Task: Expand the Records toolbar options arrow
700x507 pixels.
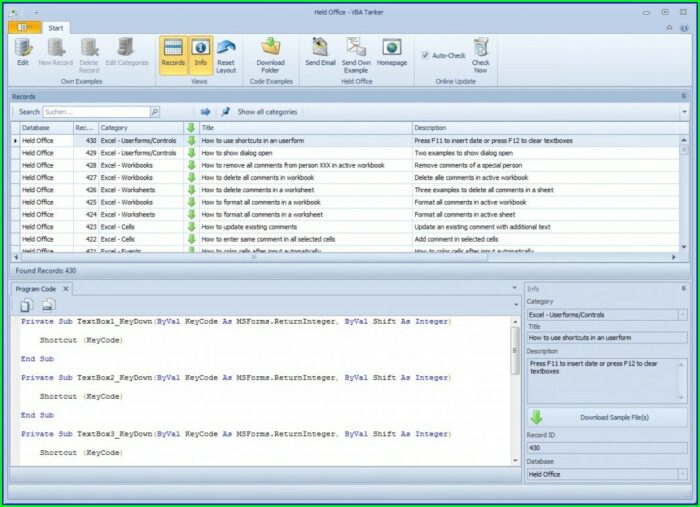Action: point(684,112)
